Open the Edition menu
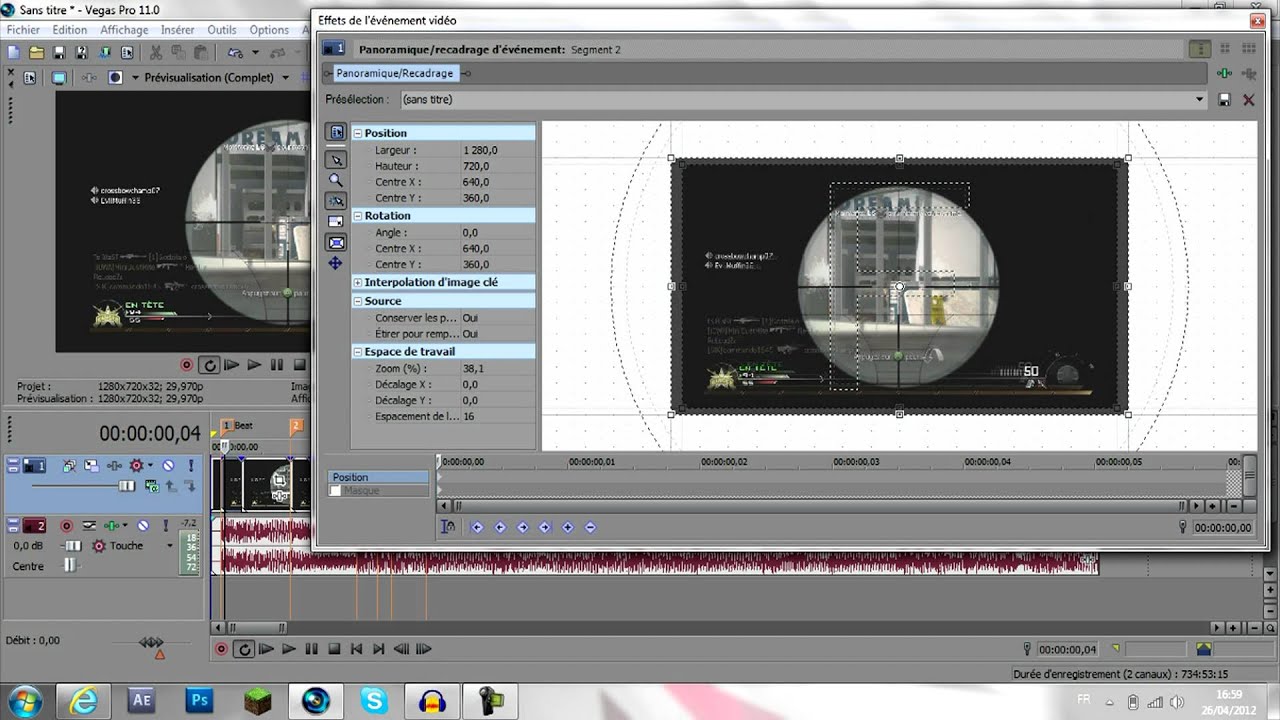The image size is (1280, 720). point(70,30)
